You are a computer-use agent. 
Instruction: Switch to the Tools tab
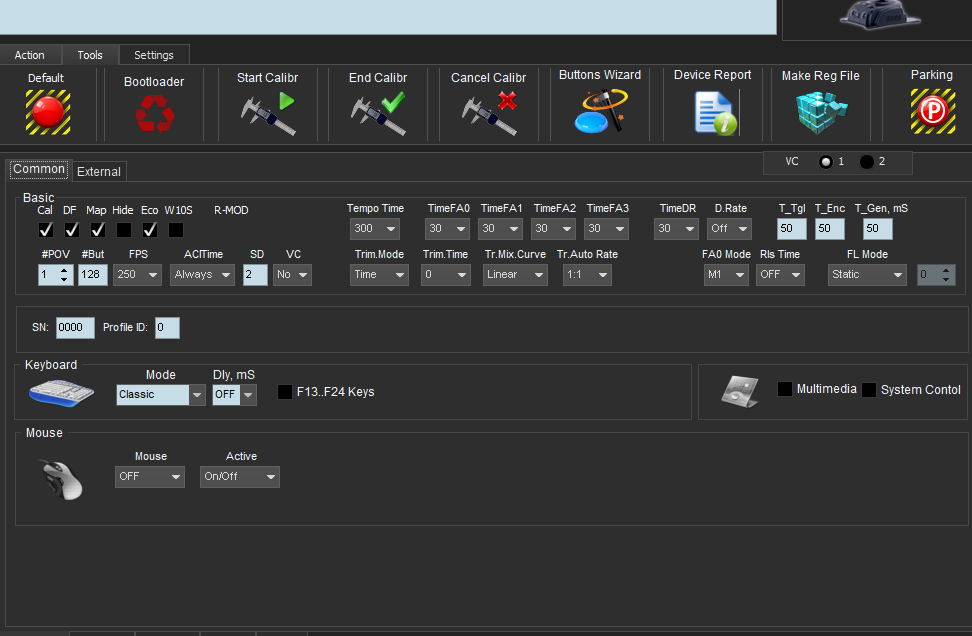[x=90, y=55]
